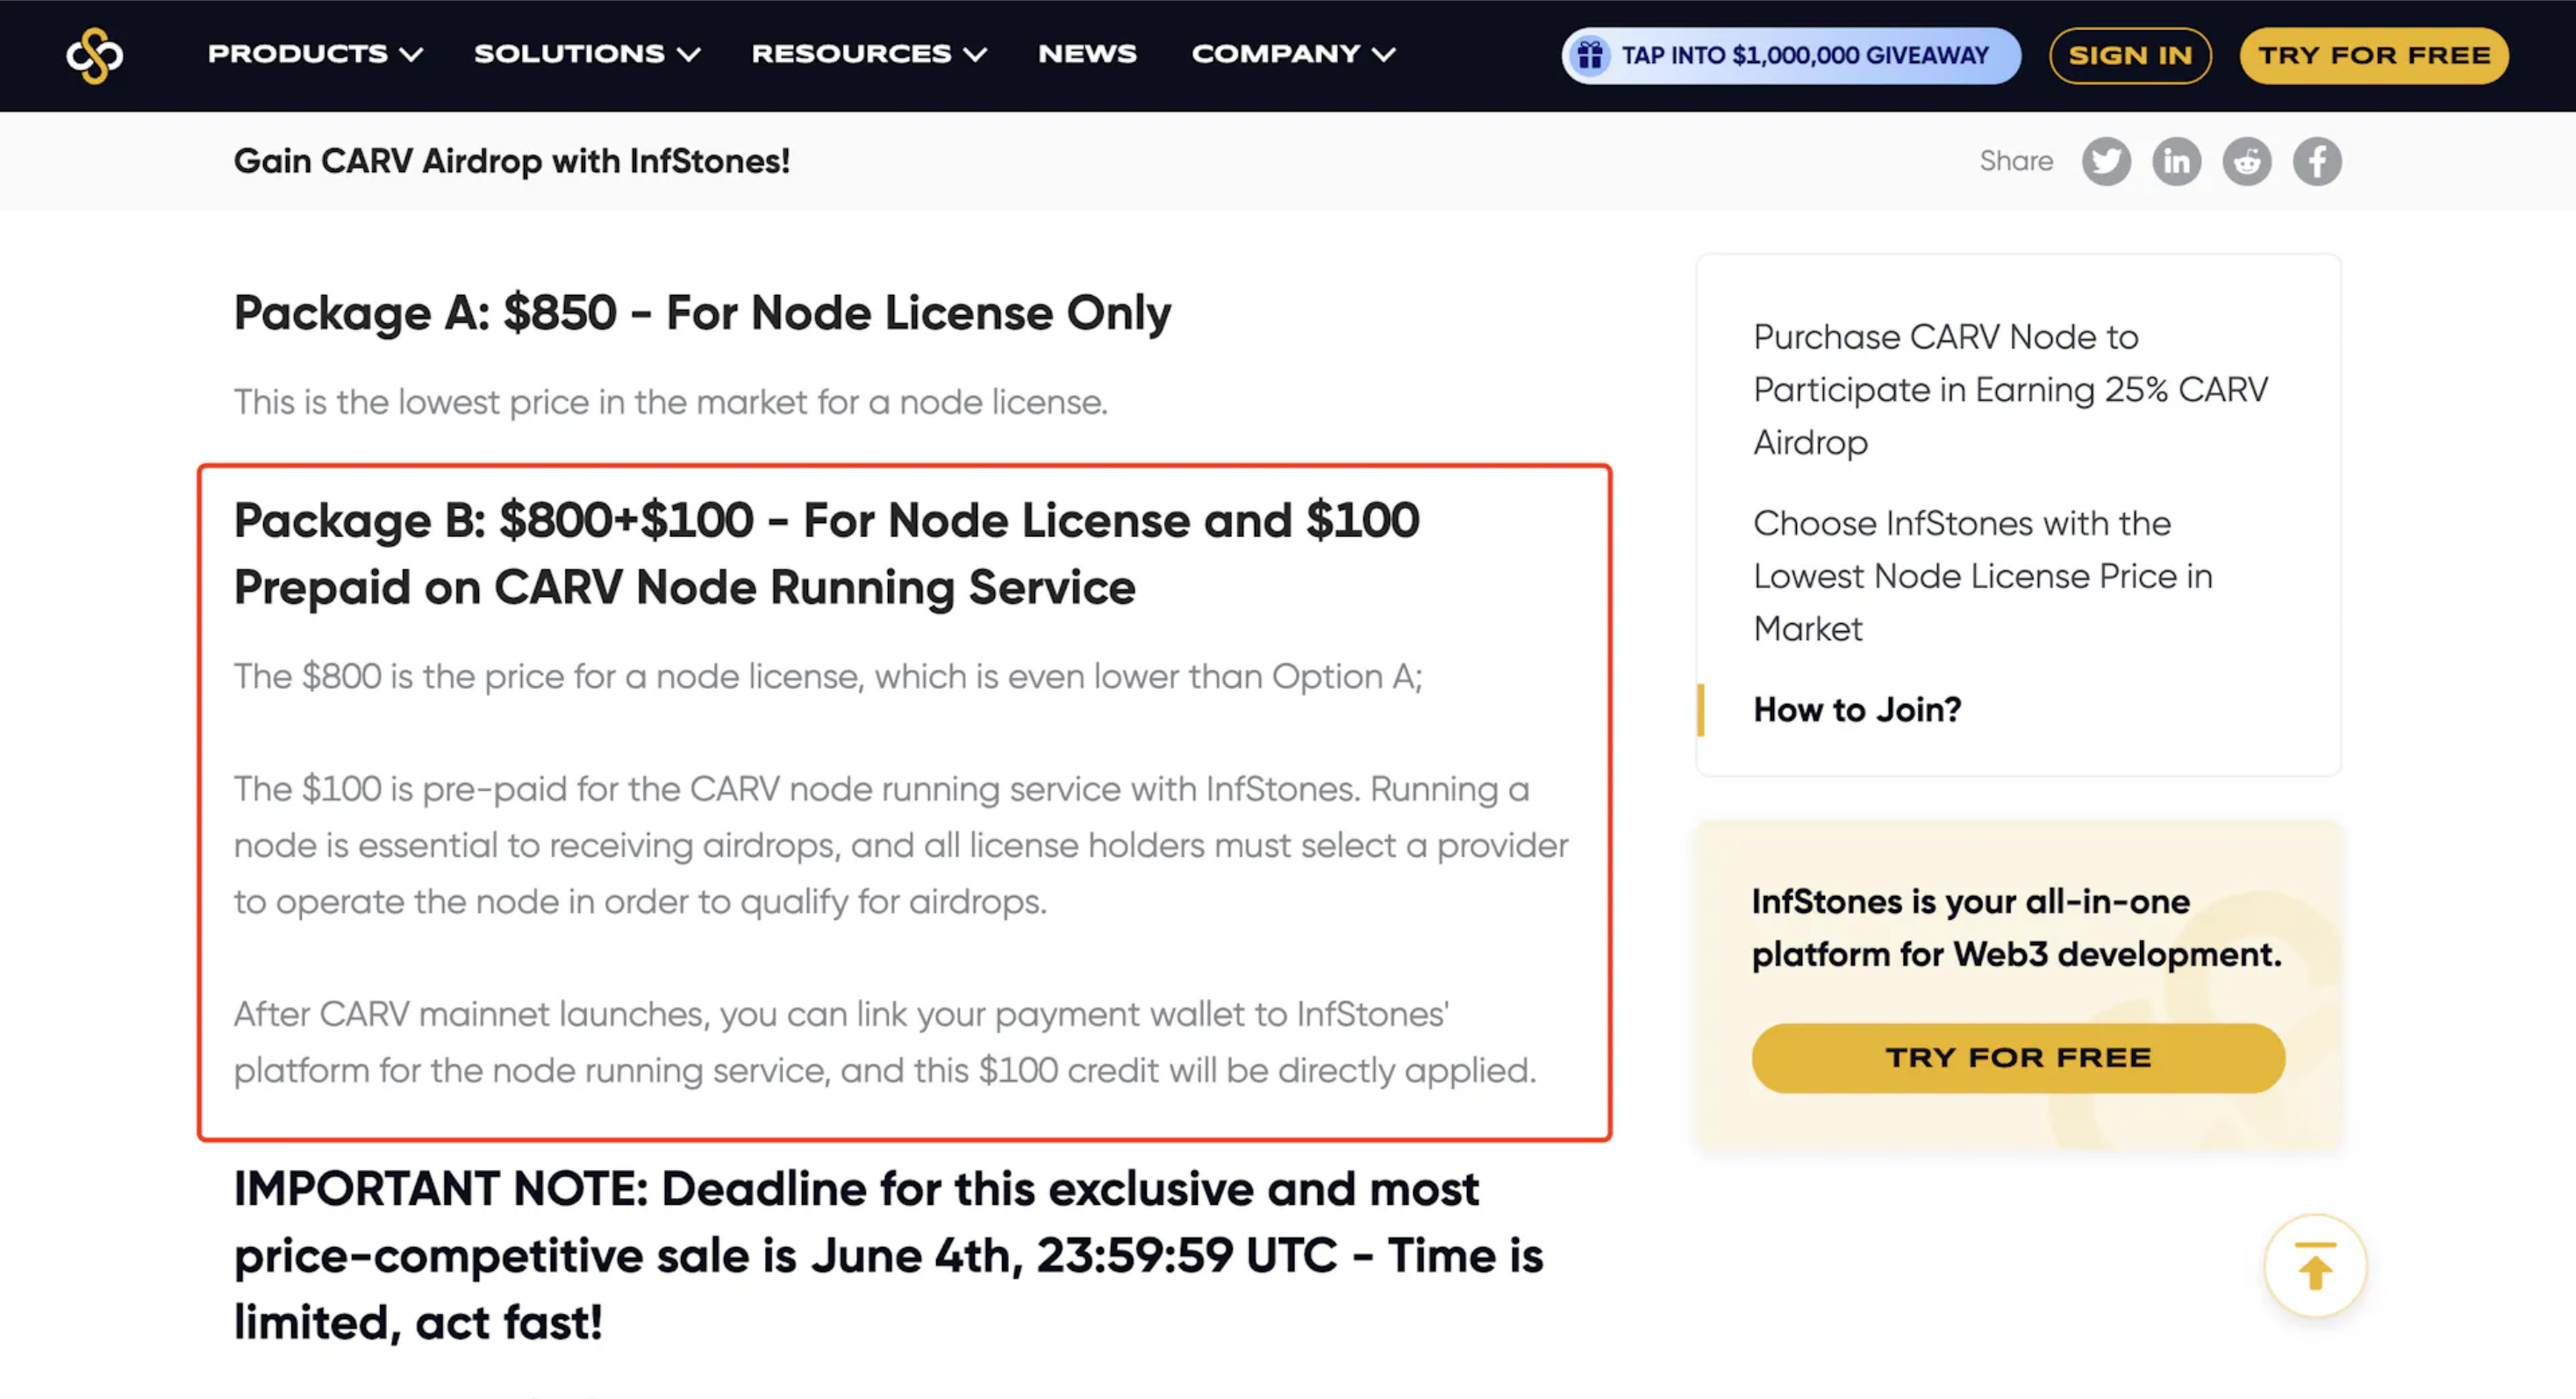Share article on Twitter
This screenshot has height=1399, width=2576.
[x=2105, y=161]
